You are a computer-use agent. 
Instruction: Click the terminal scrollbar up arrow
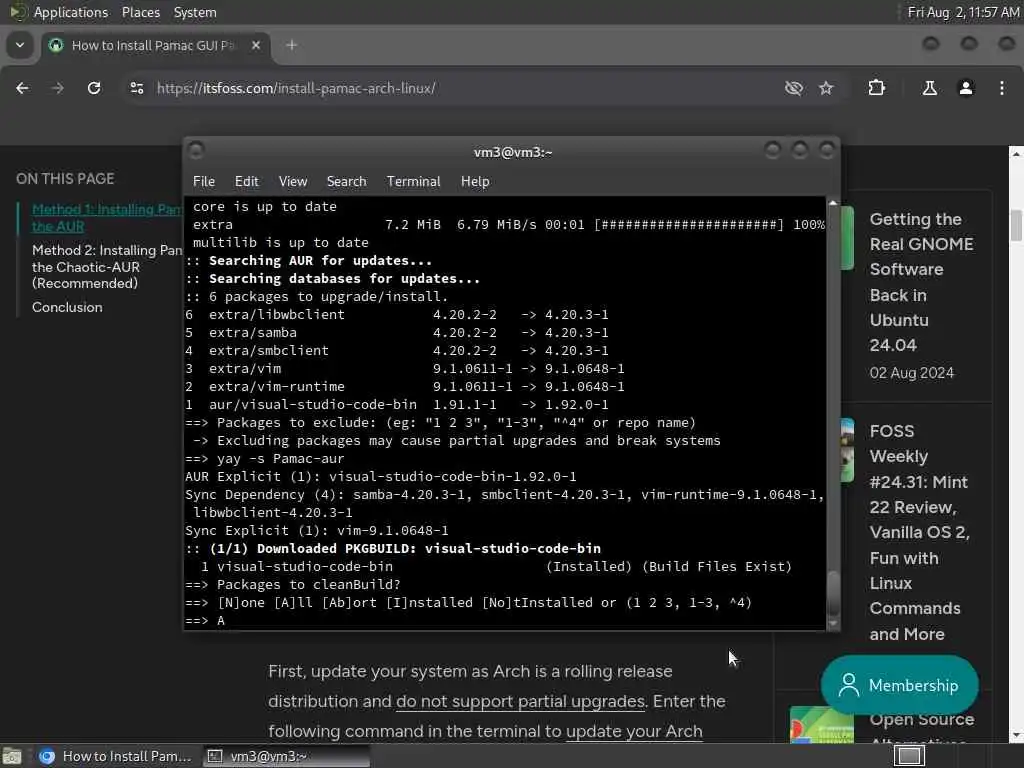pyautogui.click(x=833, y=202)
